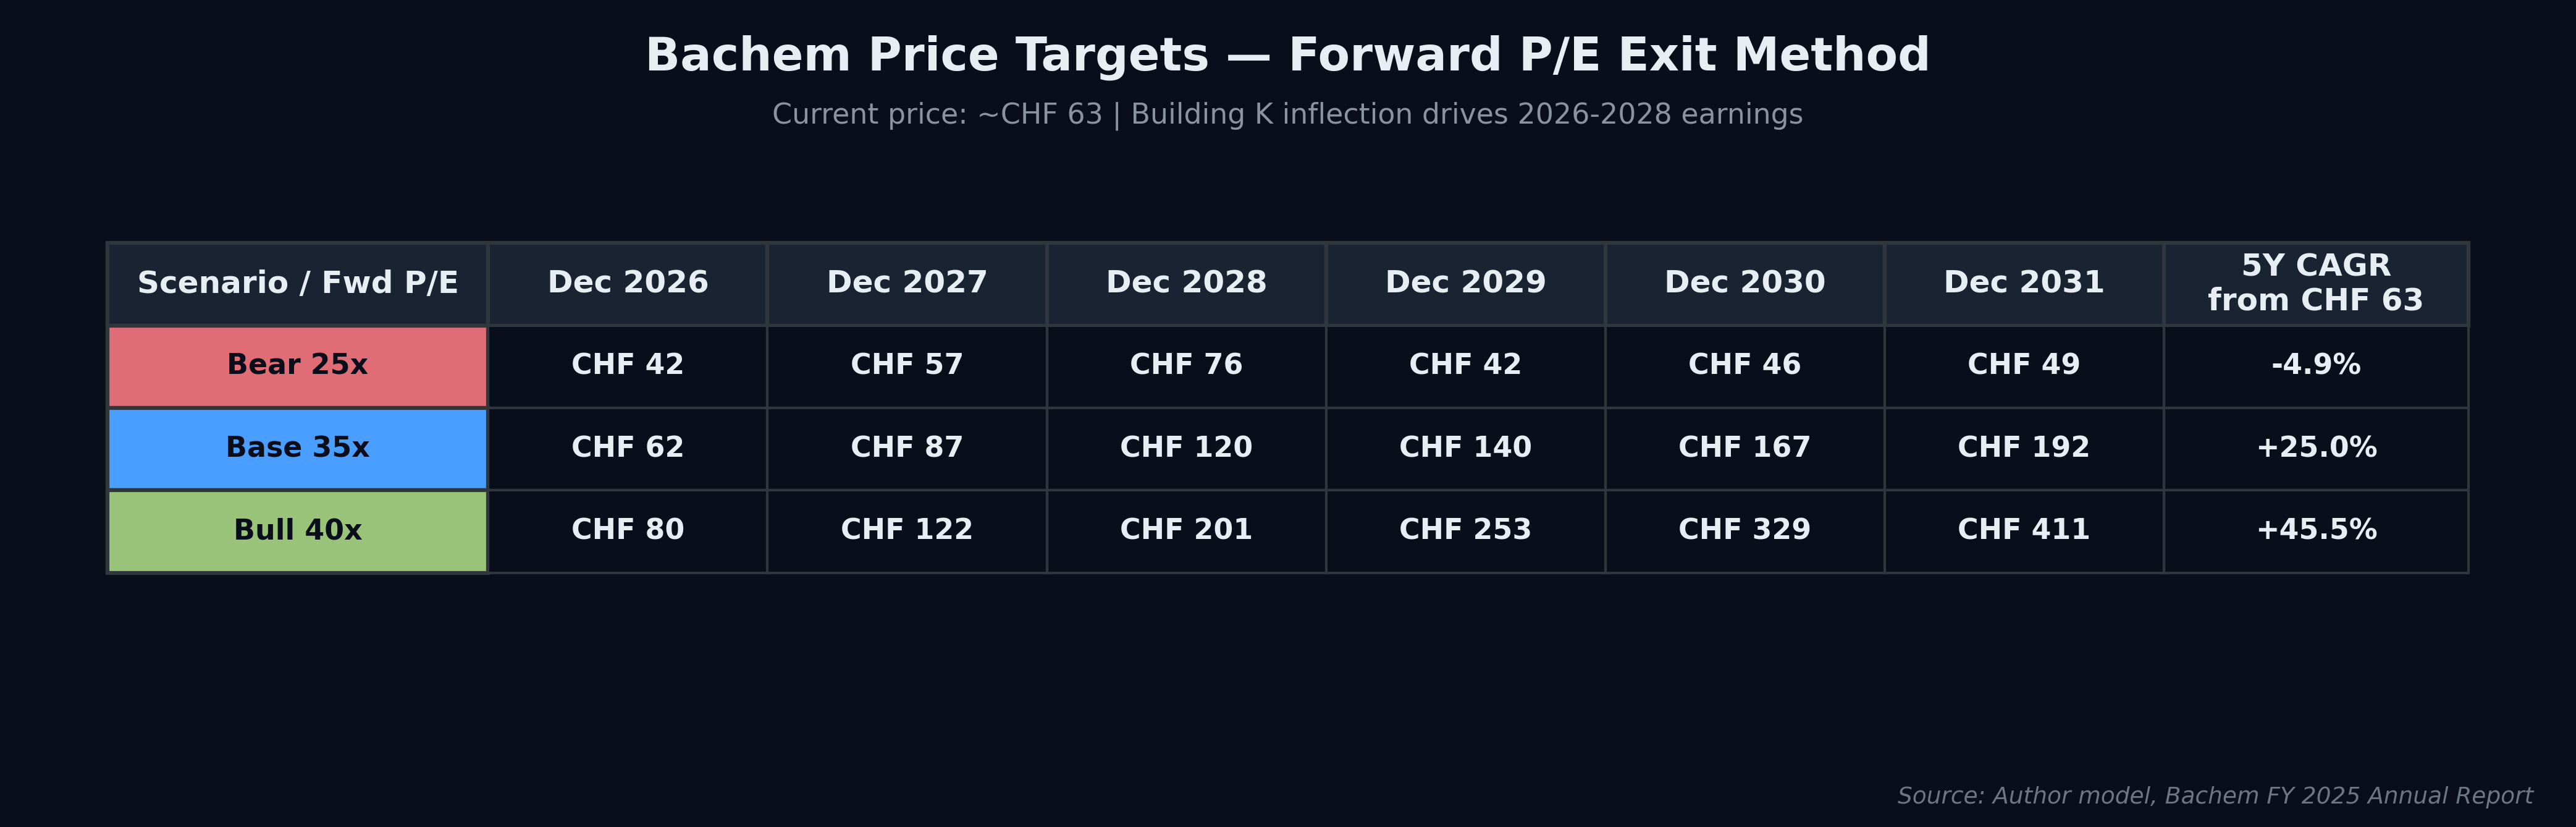Viewport: 2576px width, 827px height.
Task: Select the Bear Dec 2028 CHF 76 cell
Action: [x=1186, y=366]
